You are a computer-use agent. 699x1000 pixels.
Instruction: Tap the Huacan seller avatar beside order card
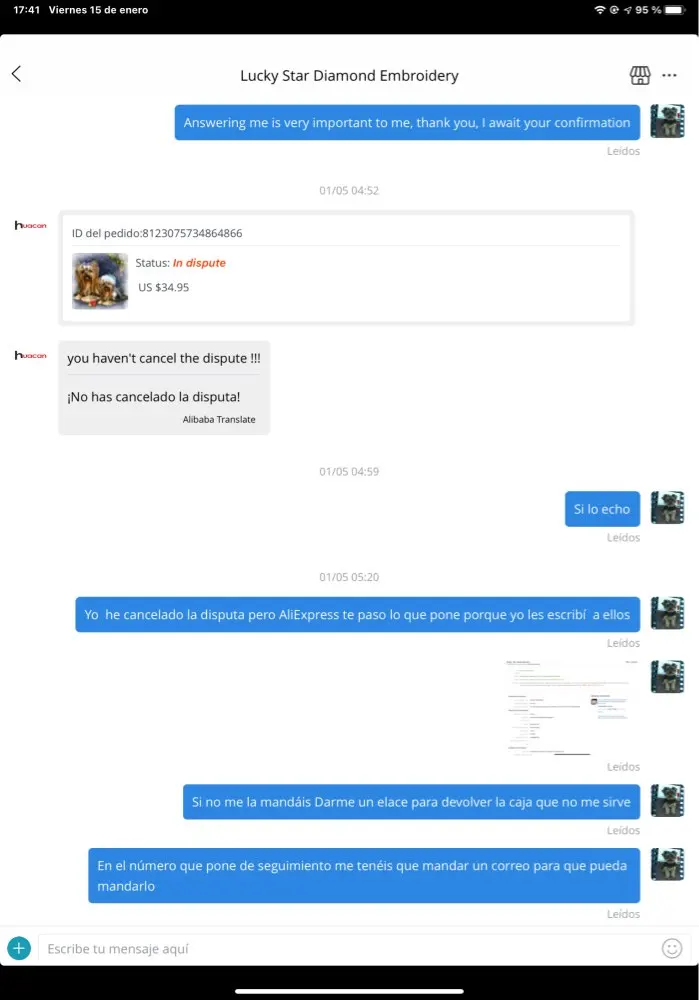[31, 225]
